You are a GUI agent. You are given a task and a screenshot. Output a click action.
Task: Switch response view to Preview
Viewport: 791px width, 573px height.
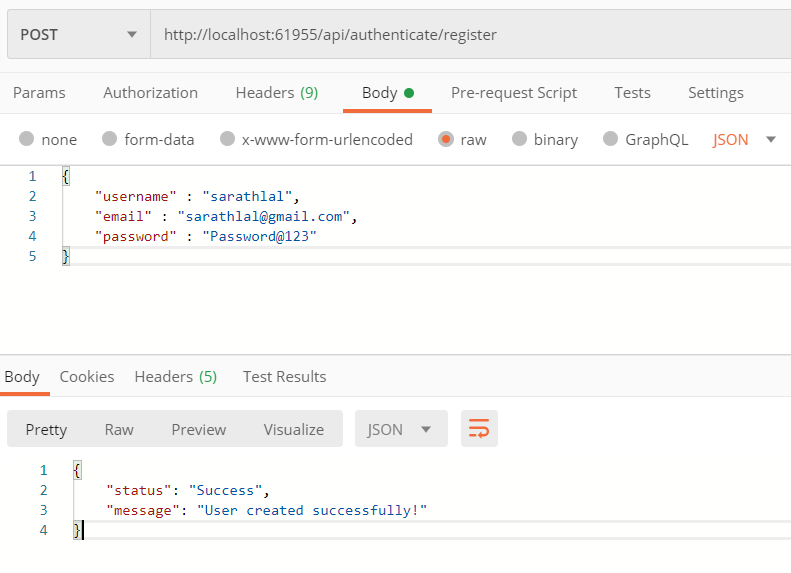coord(198,429)
